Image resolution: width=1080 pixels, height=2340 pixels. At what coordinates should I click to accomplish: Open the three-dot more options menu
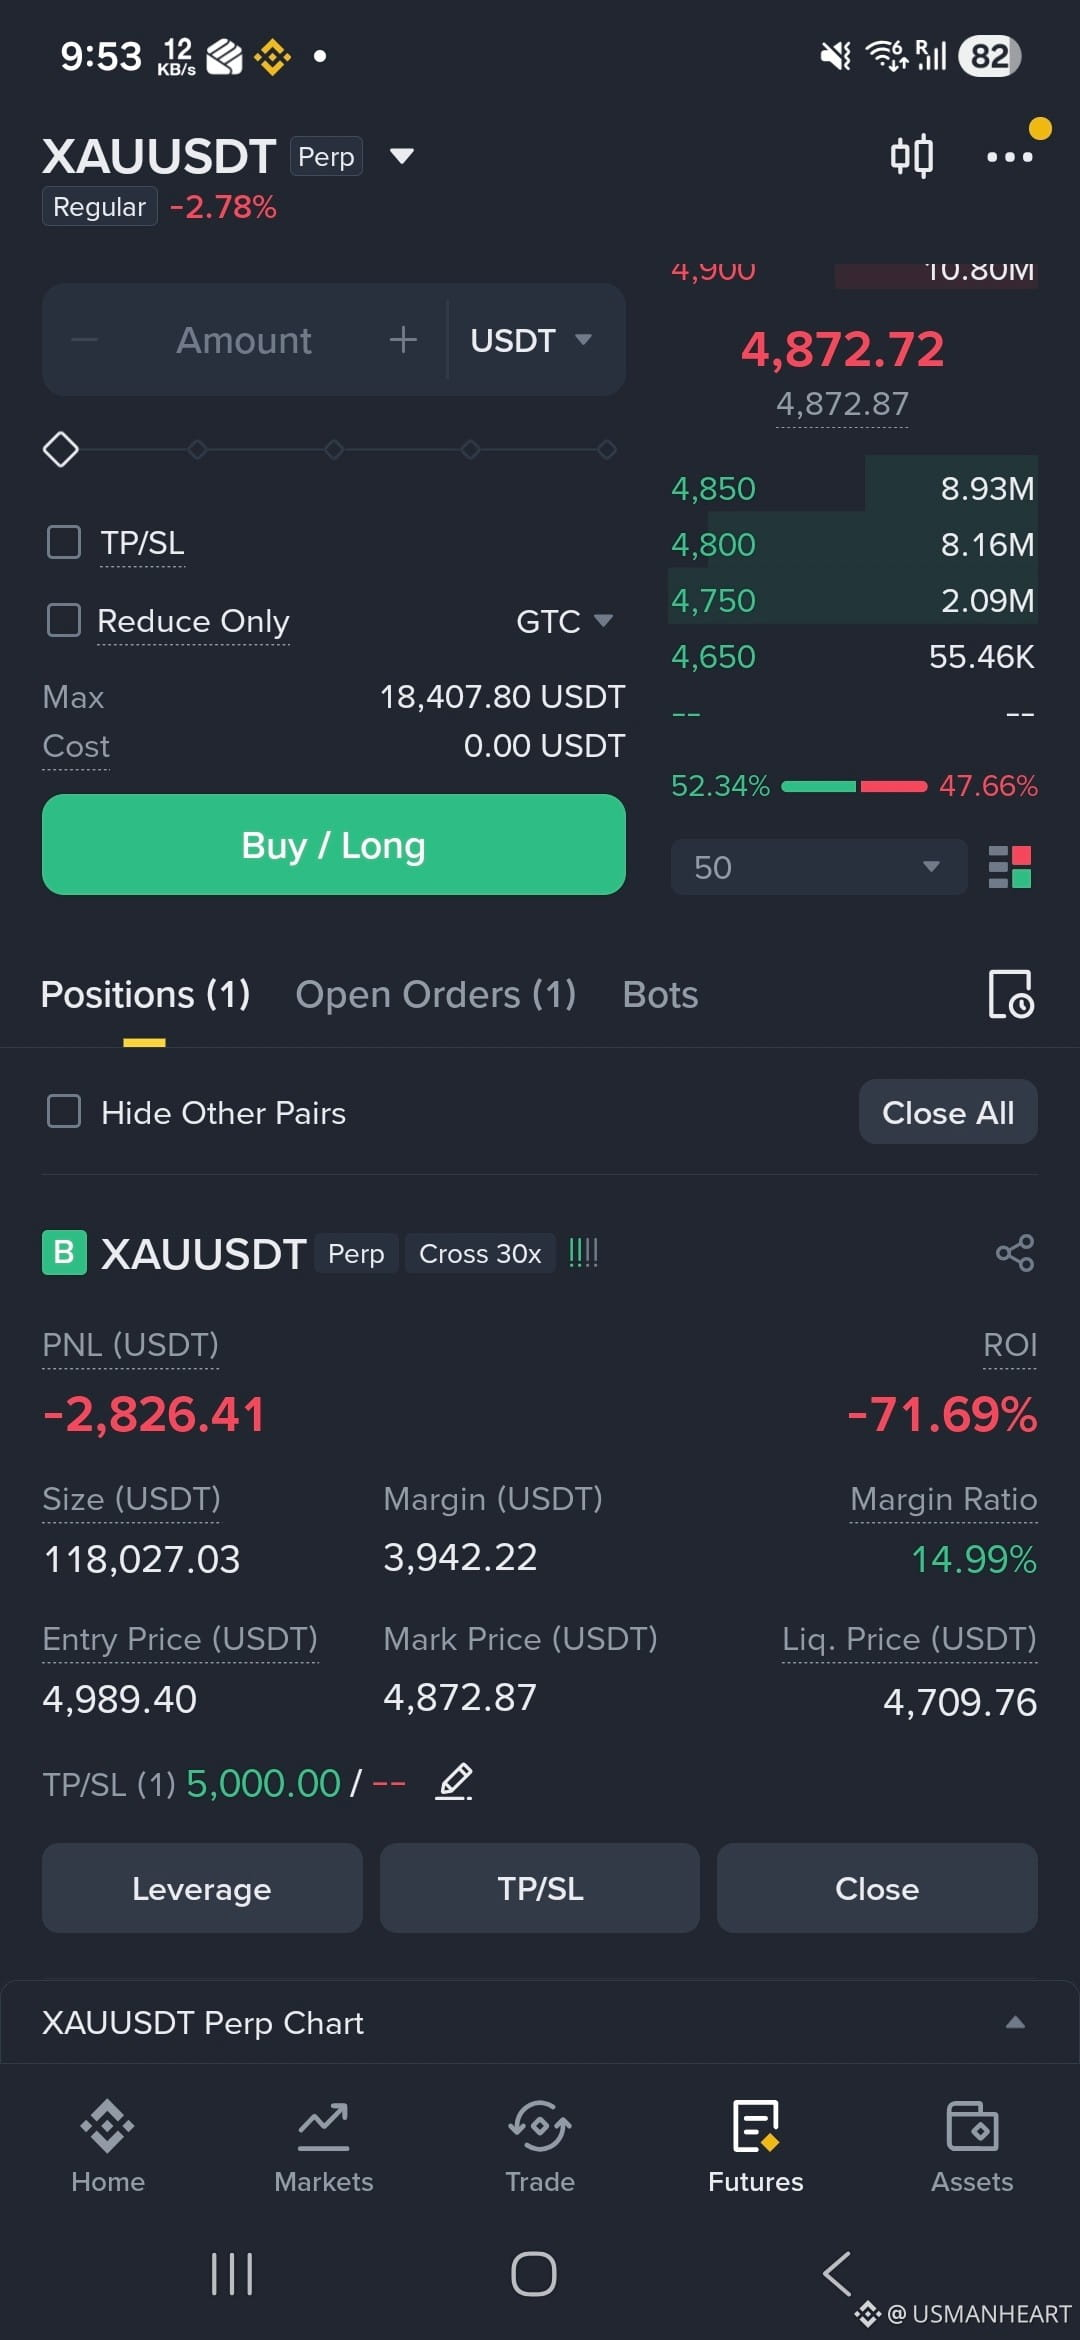pos(1009,156)
